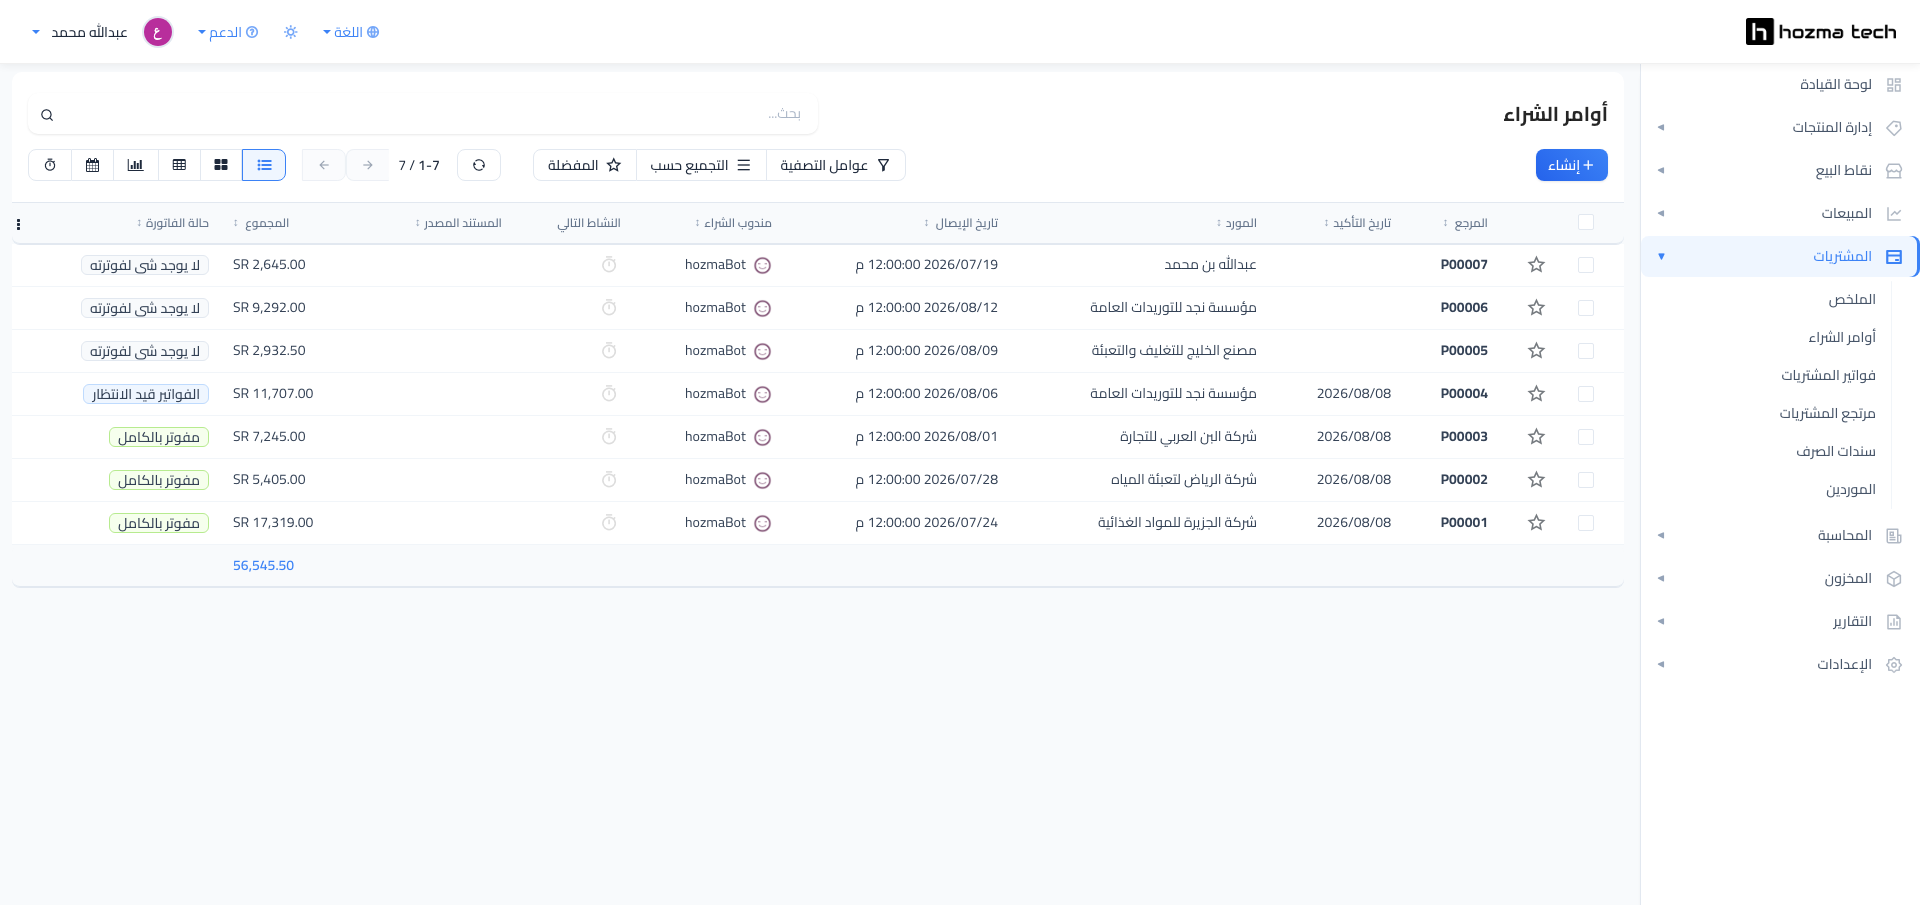
Task: Switch to graph chart view icon
Action: click(x=136, y=165)
